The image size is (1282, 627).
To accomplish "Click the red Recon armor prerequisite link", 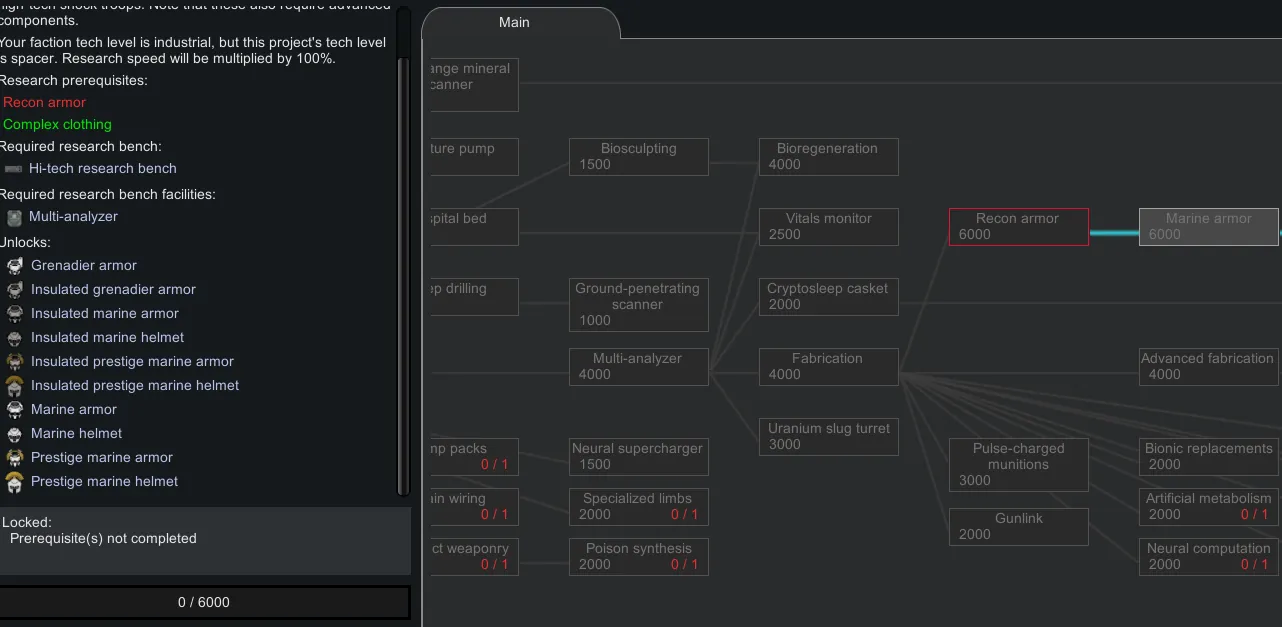I will [45, 102].
